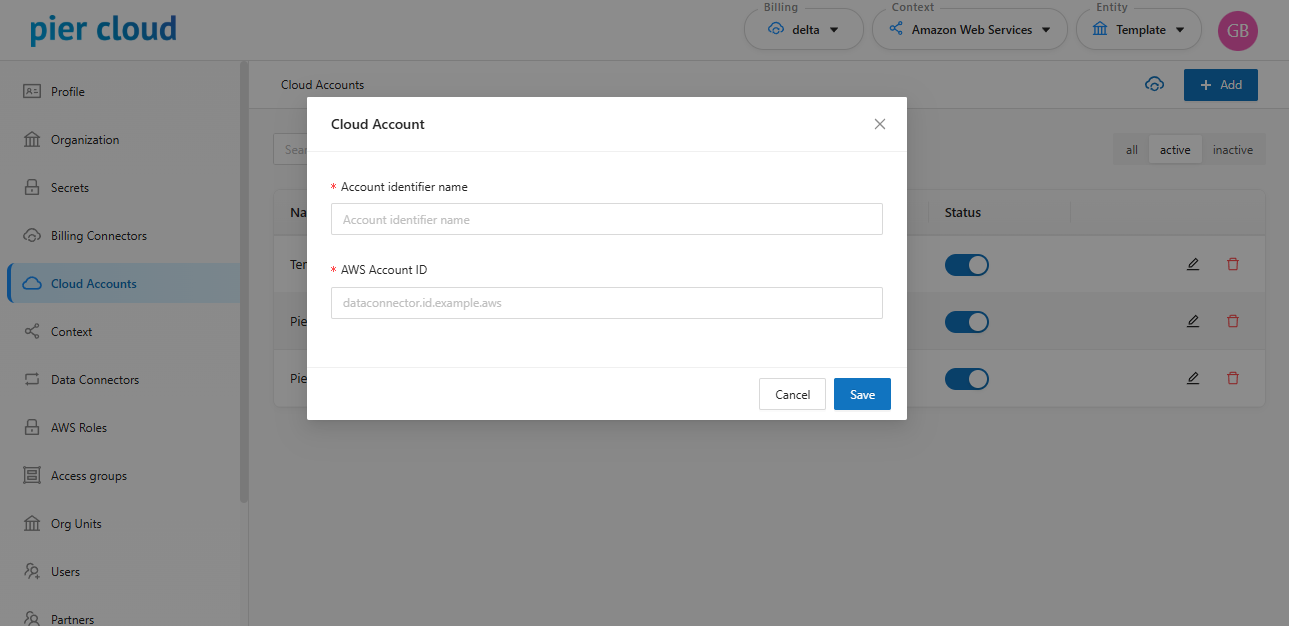The image size is (1289, 626).
Task: Click the edit pencil icon in first row
Action: tap(1192, 264)
